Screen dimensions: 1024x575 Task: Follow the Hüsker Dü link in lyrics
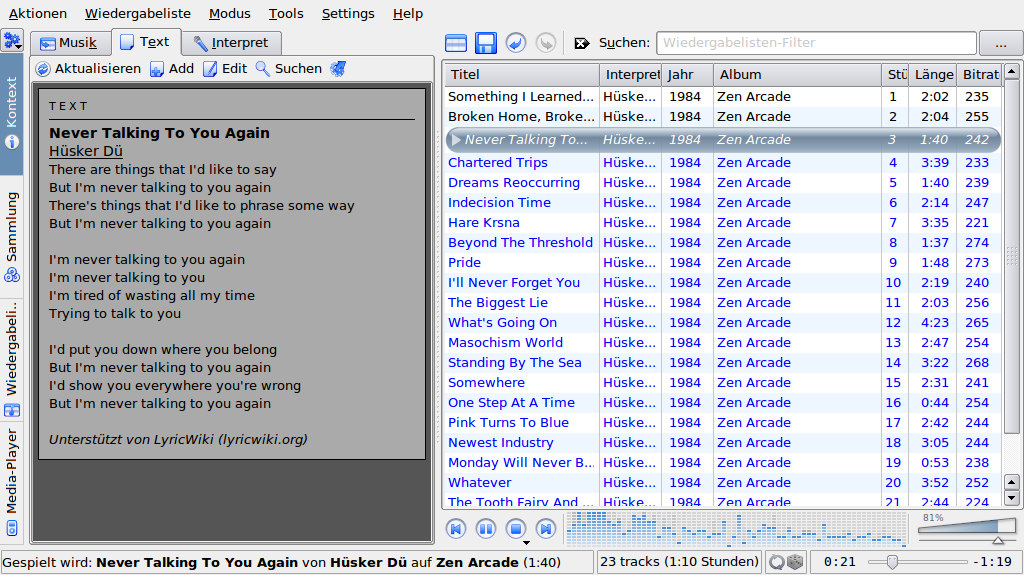(86, 151)
